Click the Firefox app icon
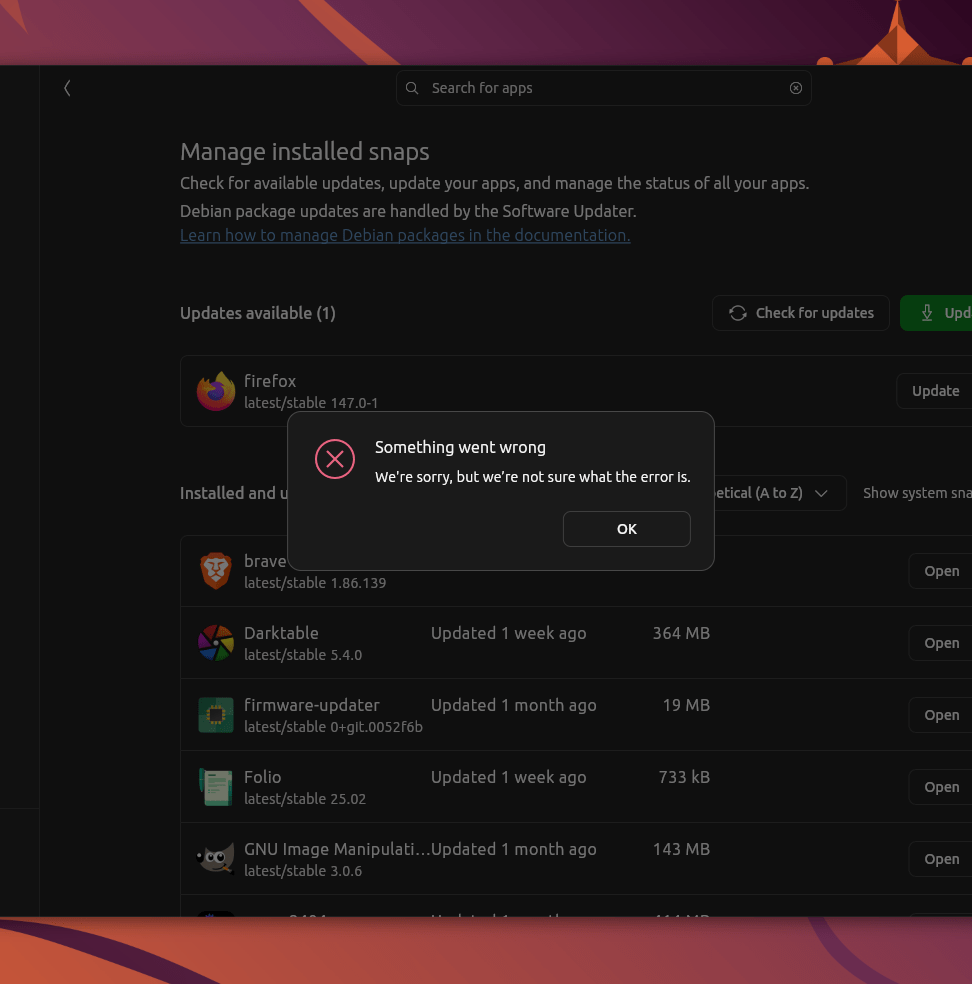 215,391
